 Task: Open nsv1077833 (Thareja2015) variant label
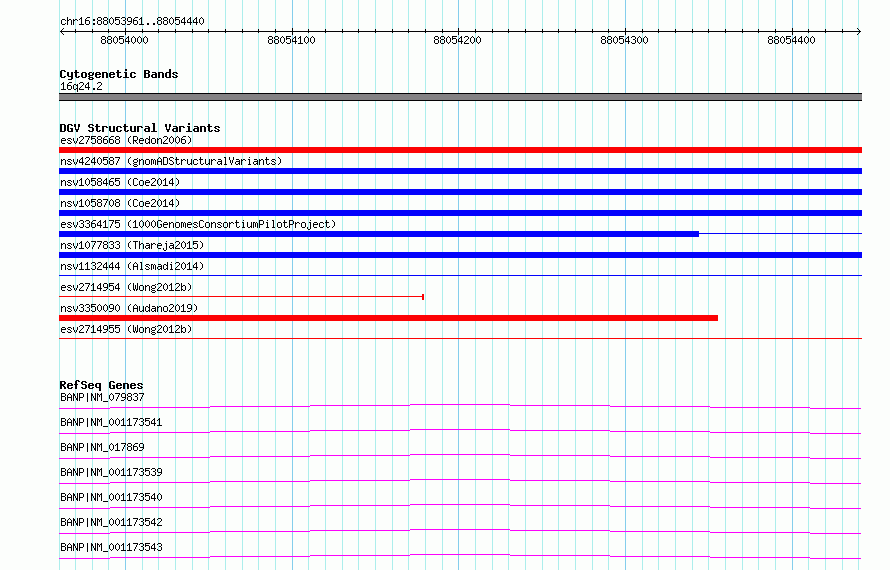click(x=132, y=245)
